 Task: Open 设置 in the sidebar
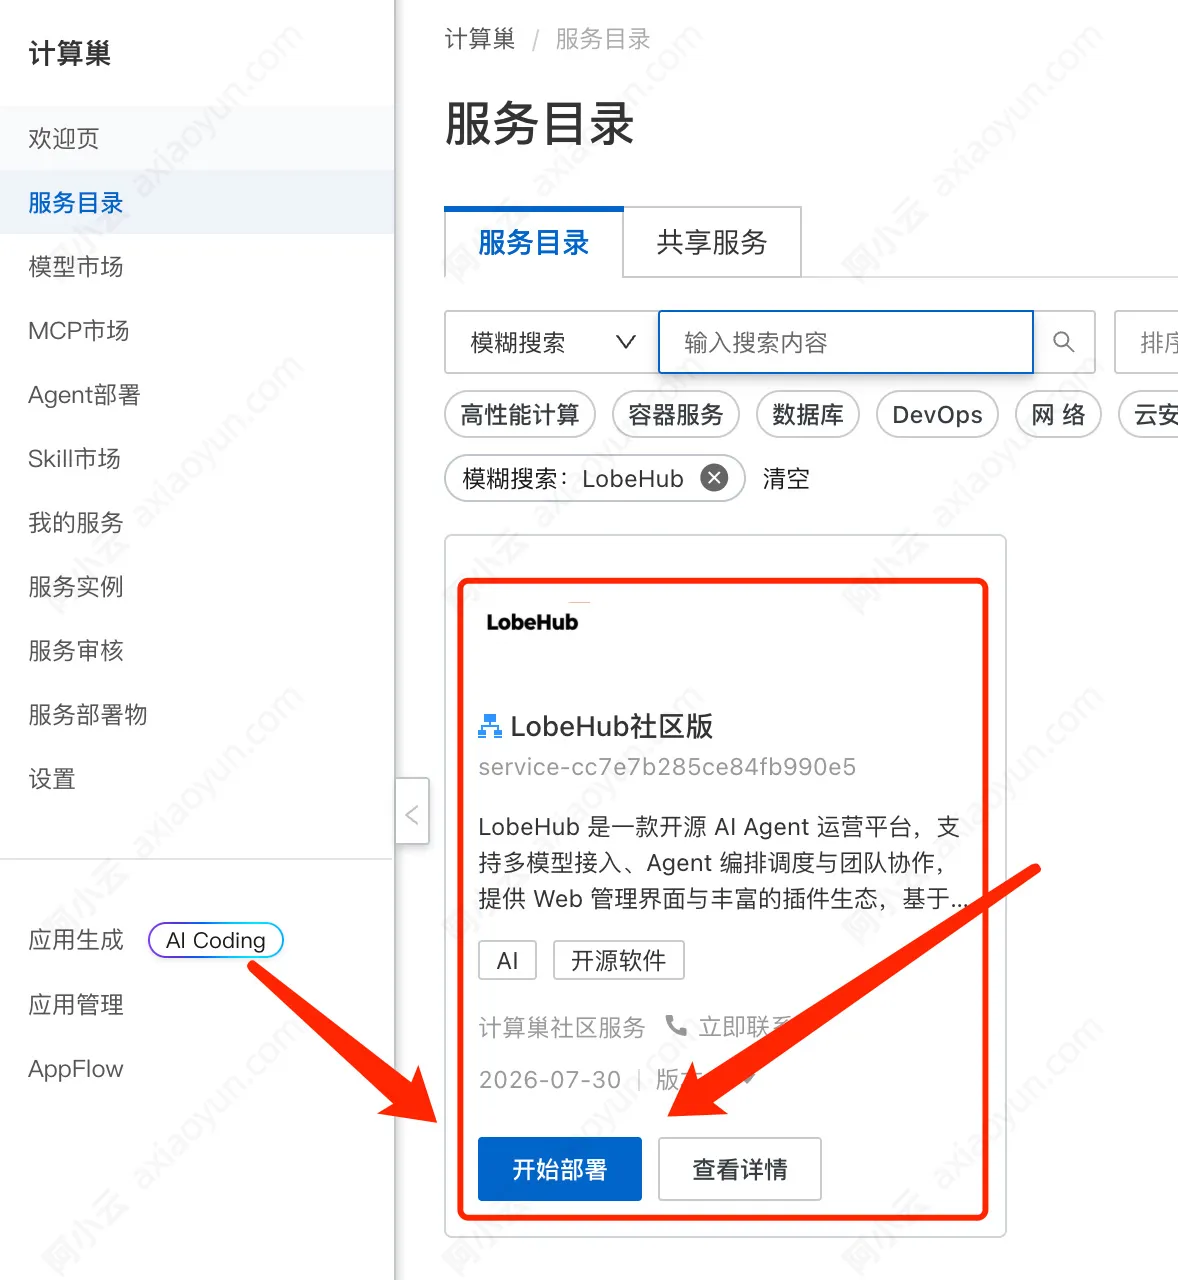click(197, 778)
